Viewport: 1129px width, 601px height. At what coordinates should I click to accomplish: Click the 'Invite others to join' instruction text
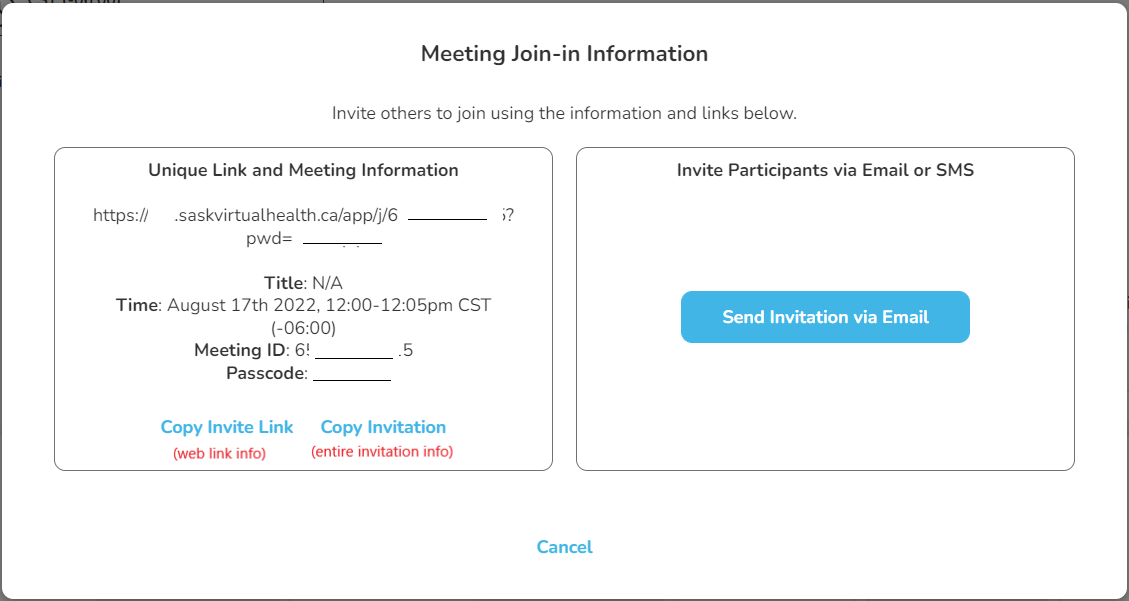(x=564, y=113)
